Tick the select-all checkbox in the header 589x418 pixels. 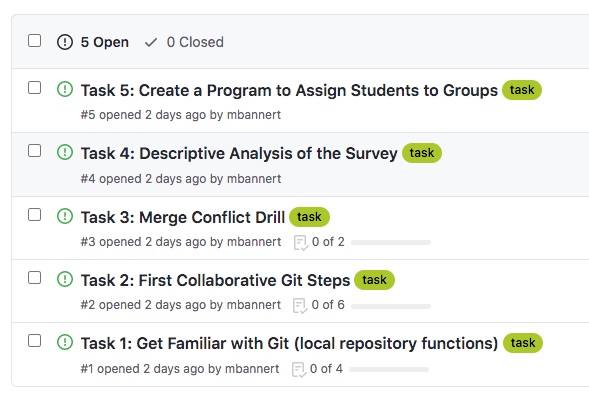35,41
